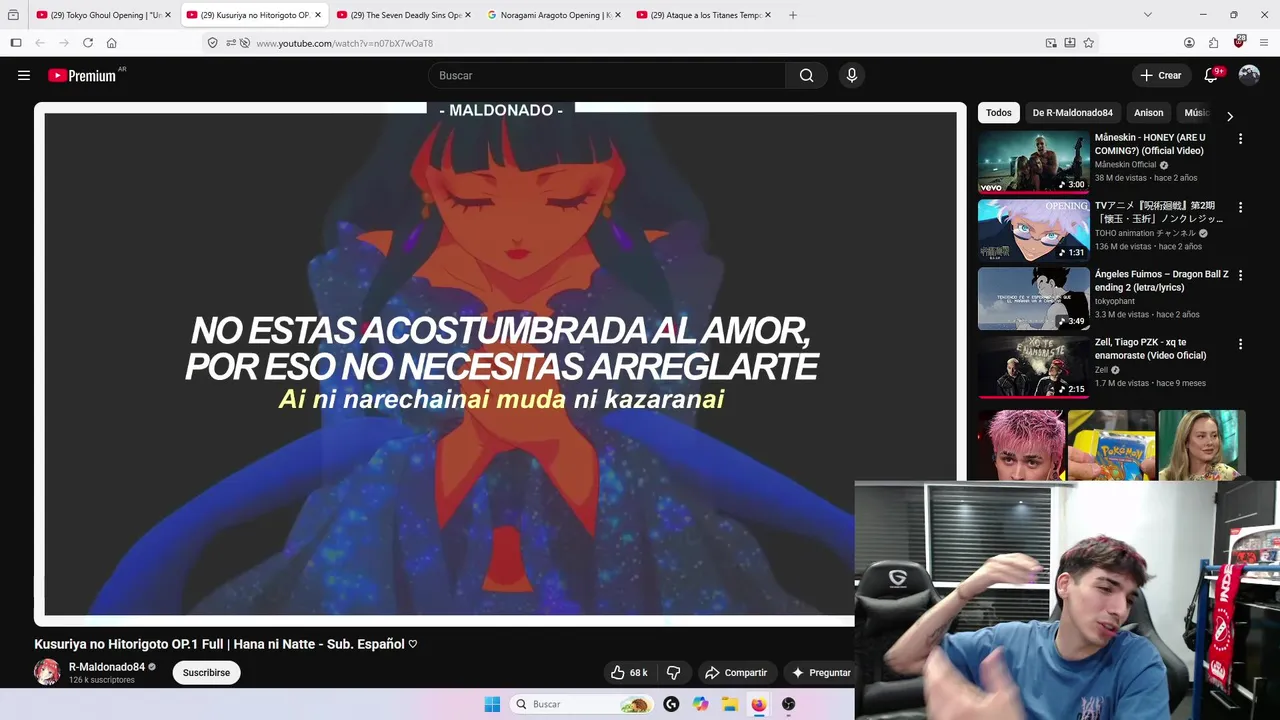This screenshot has width=1280, height=720.
Task: Click the Crear create button
Action: [1160, 75]
